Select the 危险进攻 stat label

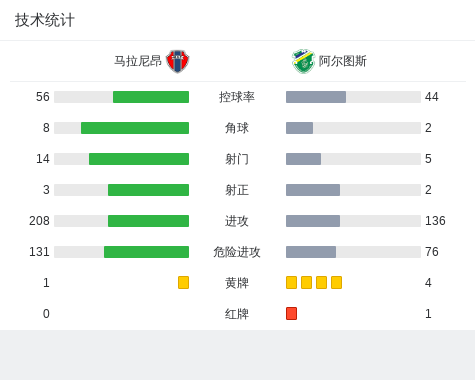click(237, 252)
